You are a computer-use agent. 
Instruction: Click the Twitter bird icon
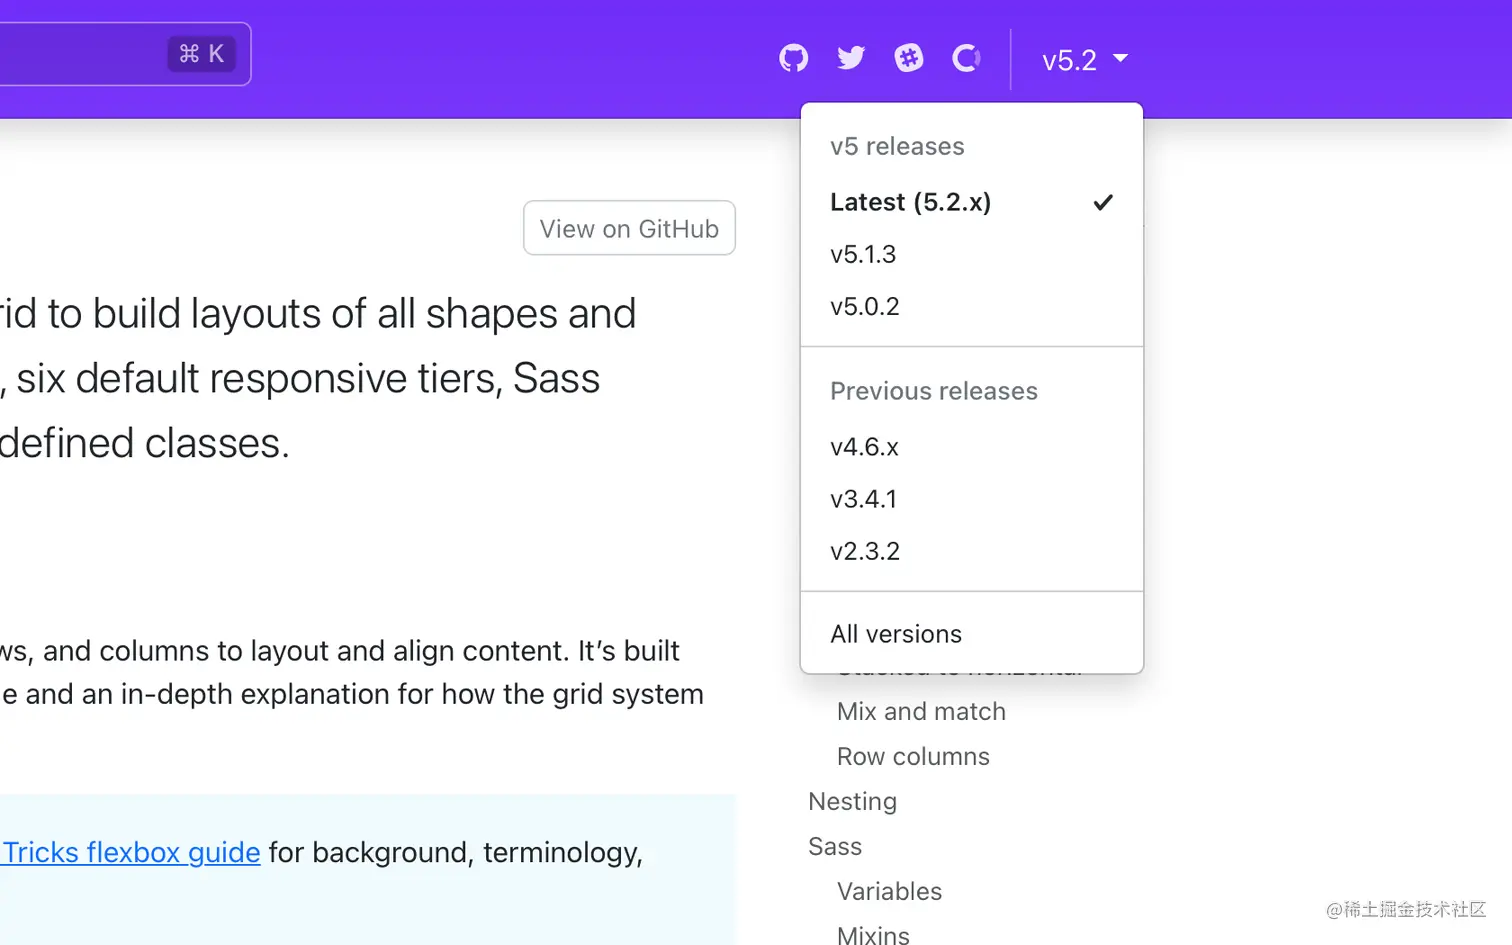(850, 57)
